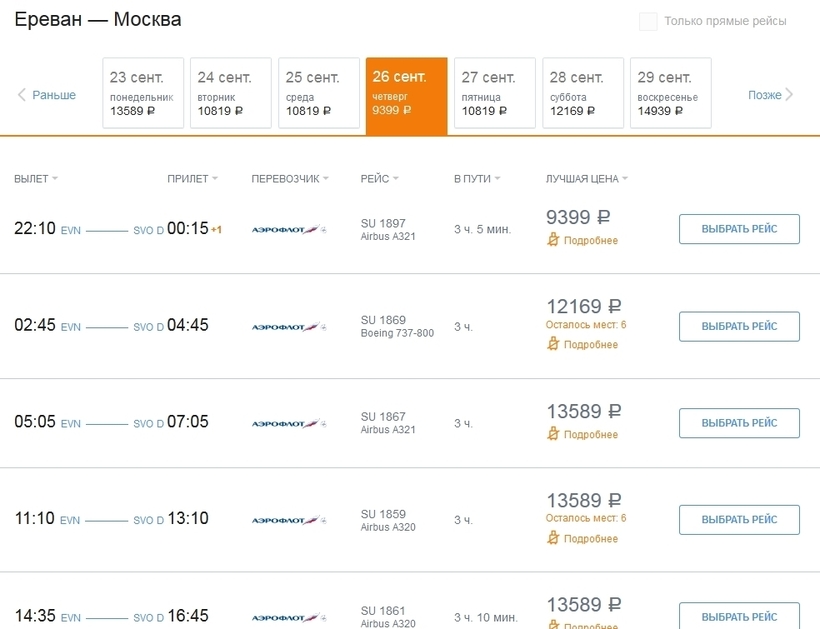The image size is (820, 629).
Task: Click the no-baggage icon for flight SU 1867
Action: tap(553, 434)
